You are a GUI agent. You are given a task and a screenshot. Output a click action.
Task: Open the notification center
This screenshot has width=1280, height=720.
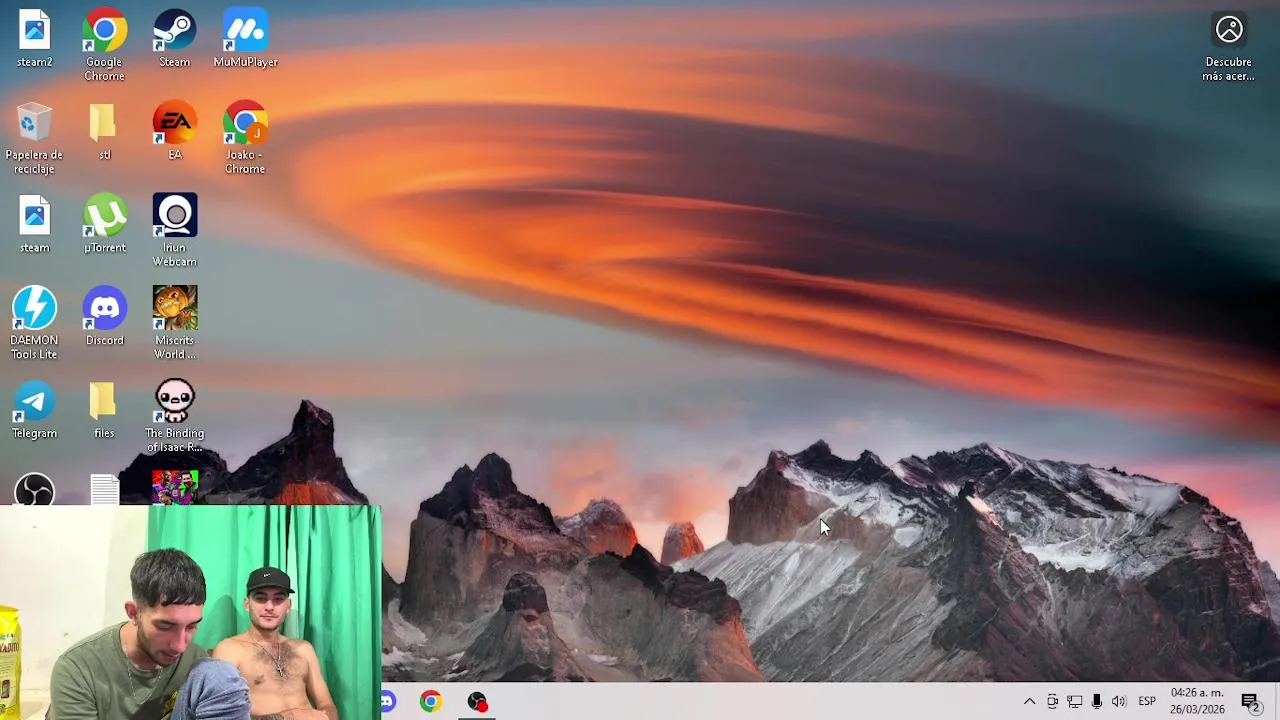1250,702
